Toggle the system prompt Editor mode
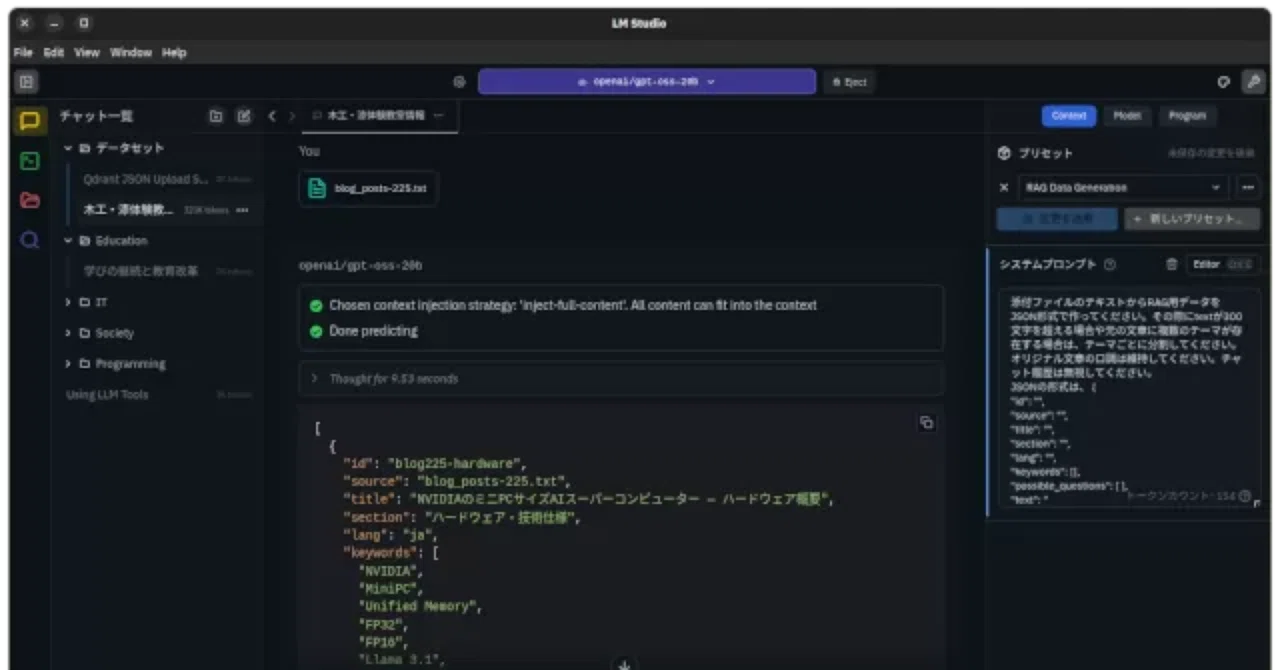Image resolution: width=1280 pixels, height=670 pixels. pyautogui.click(x=1221, y=264)
